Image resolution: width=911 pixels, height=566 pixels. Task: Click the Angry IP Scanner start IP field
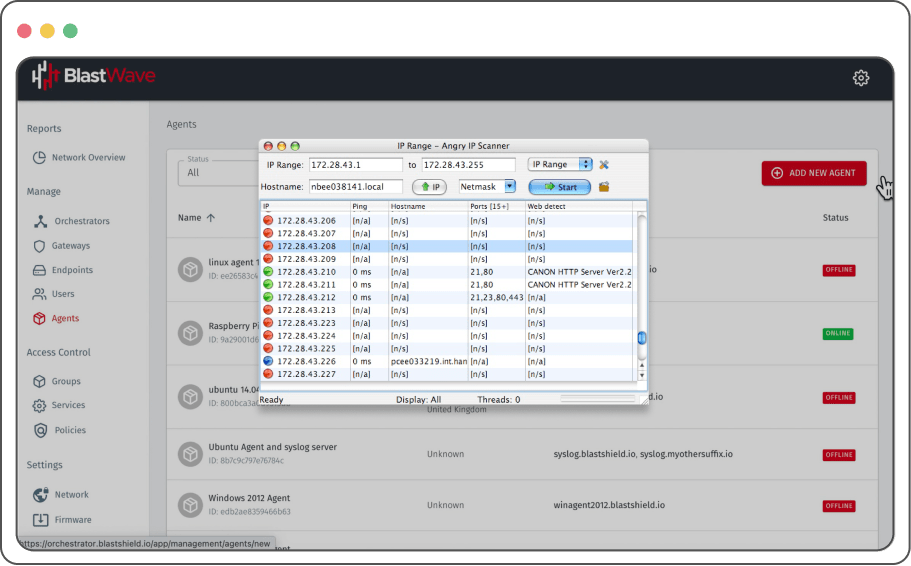tap(355, 165)
